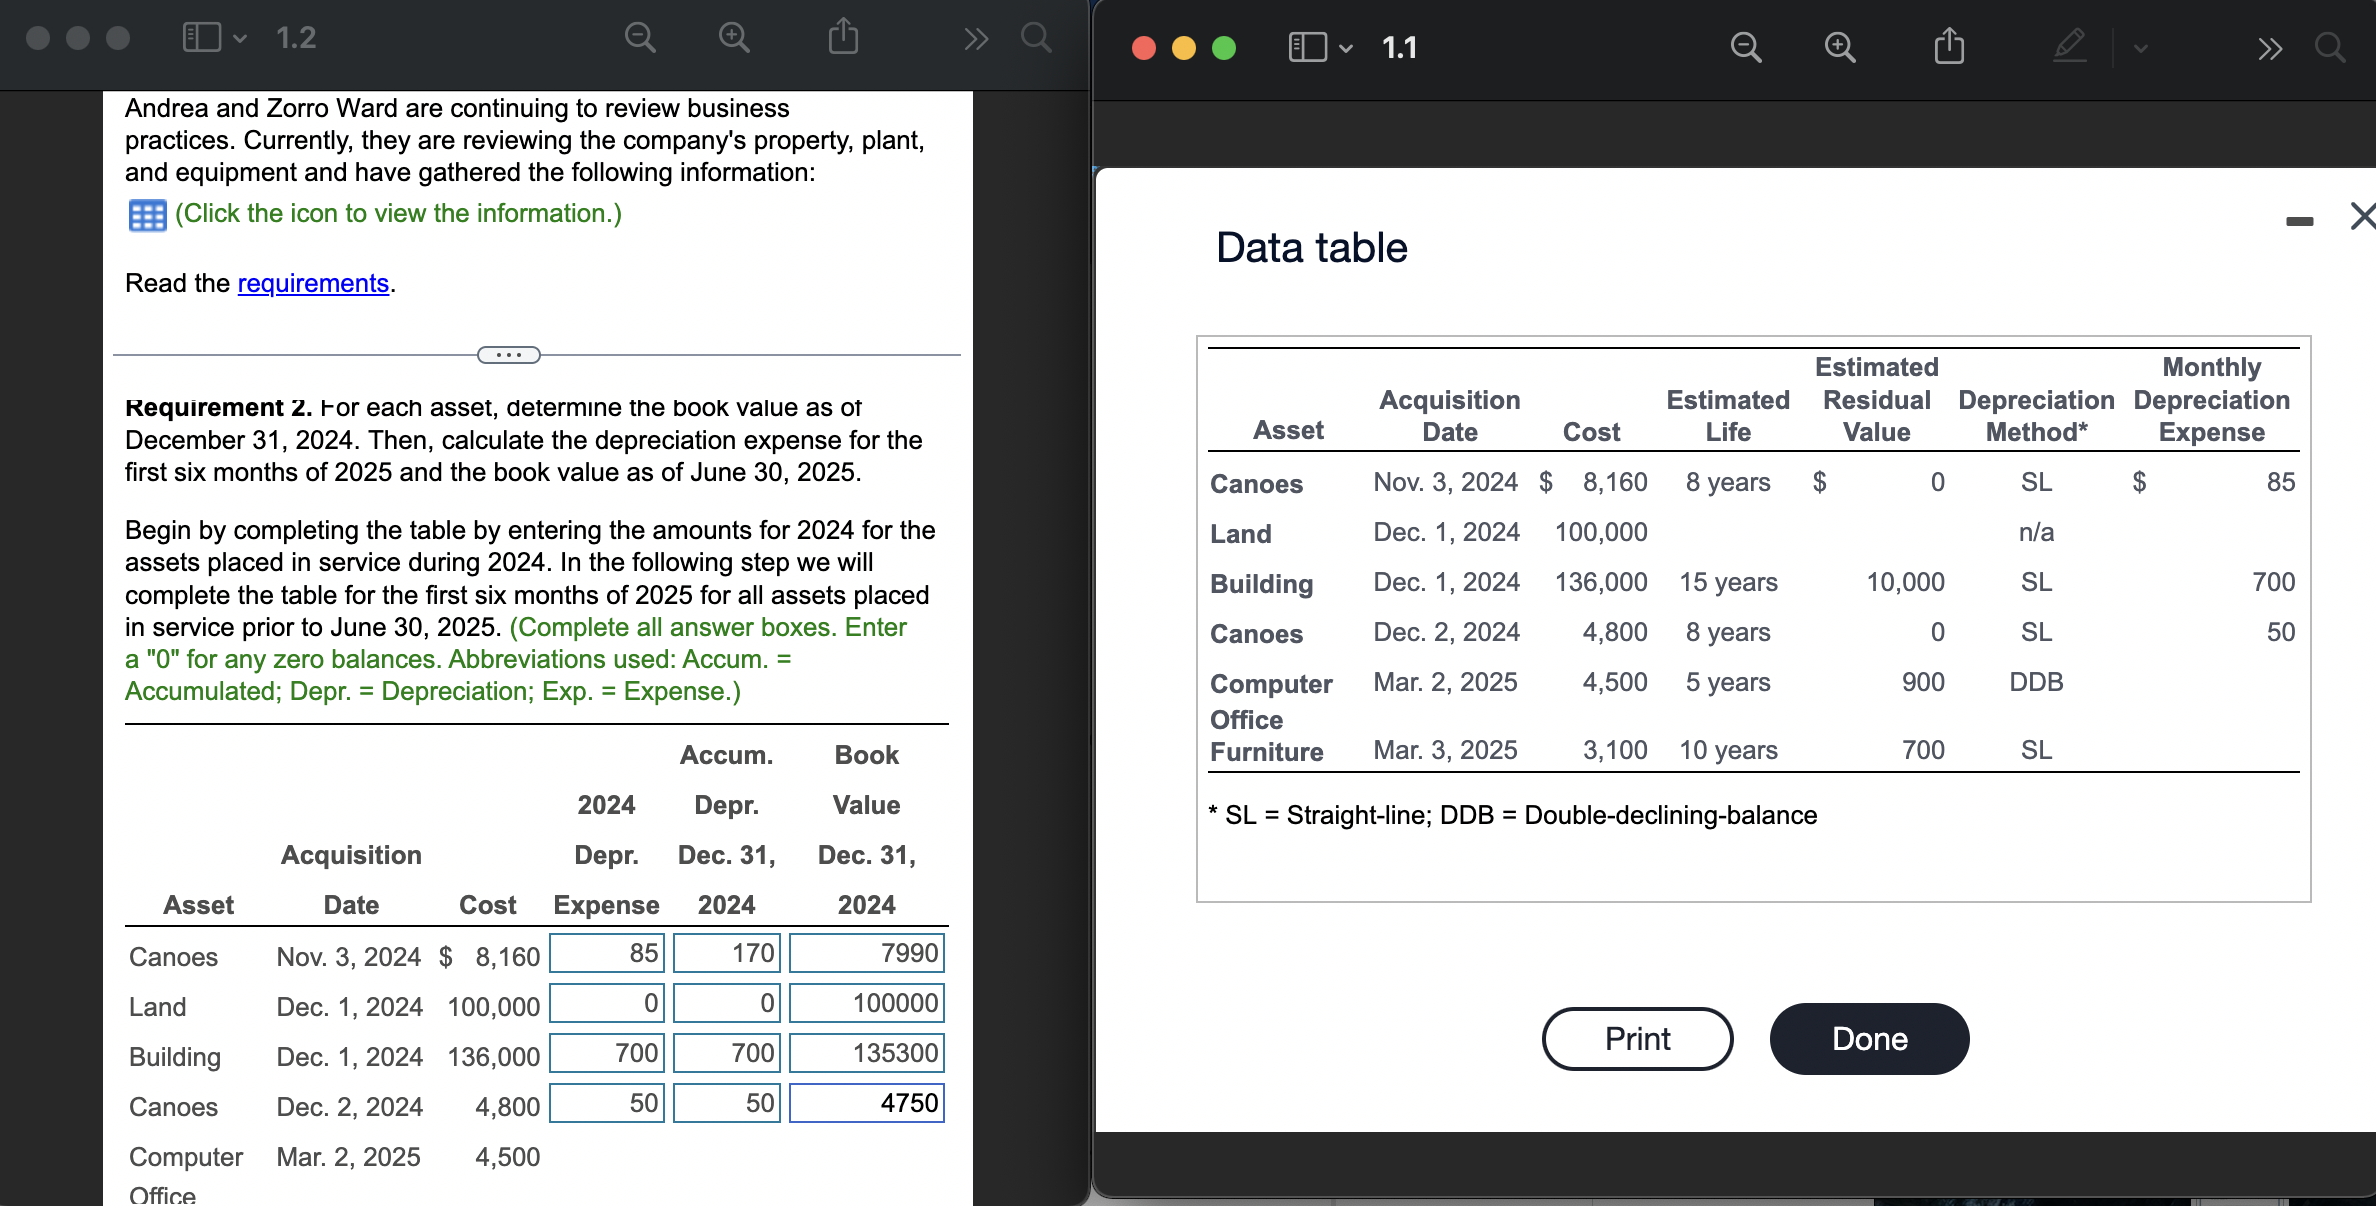Click zoom in icon in 1.2 window
This screenshot has height=1206, width=2376.
[734, 38]
